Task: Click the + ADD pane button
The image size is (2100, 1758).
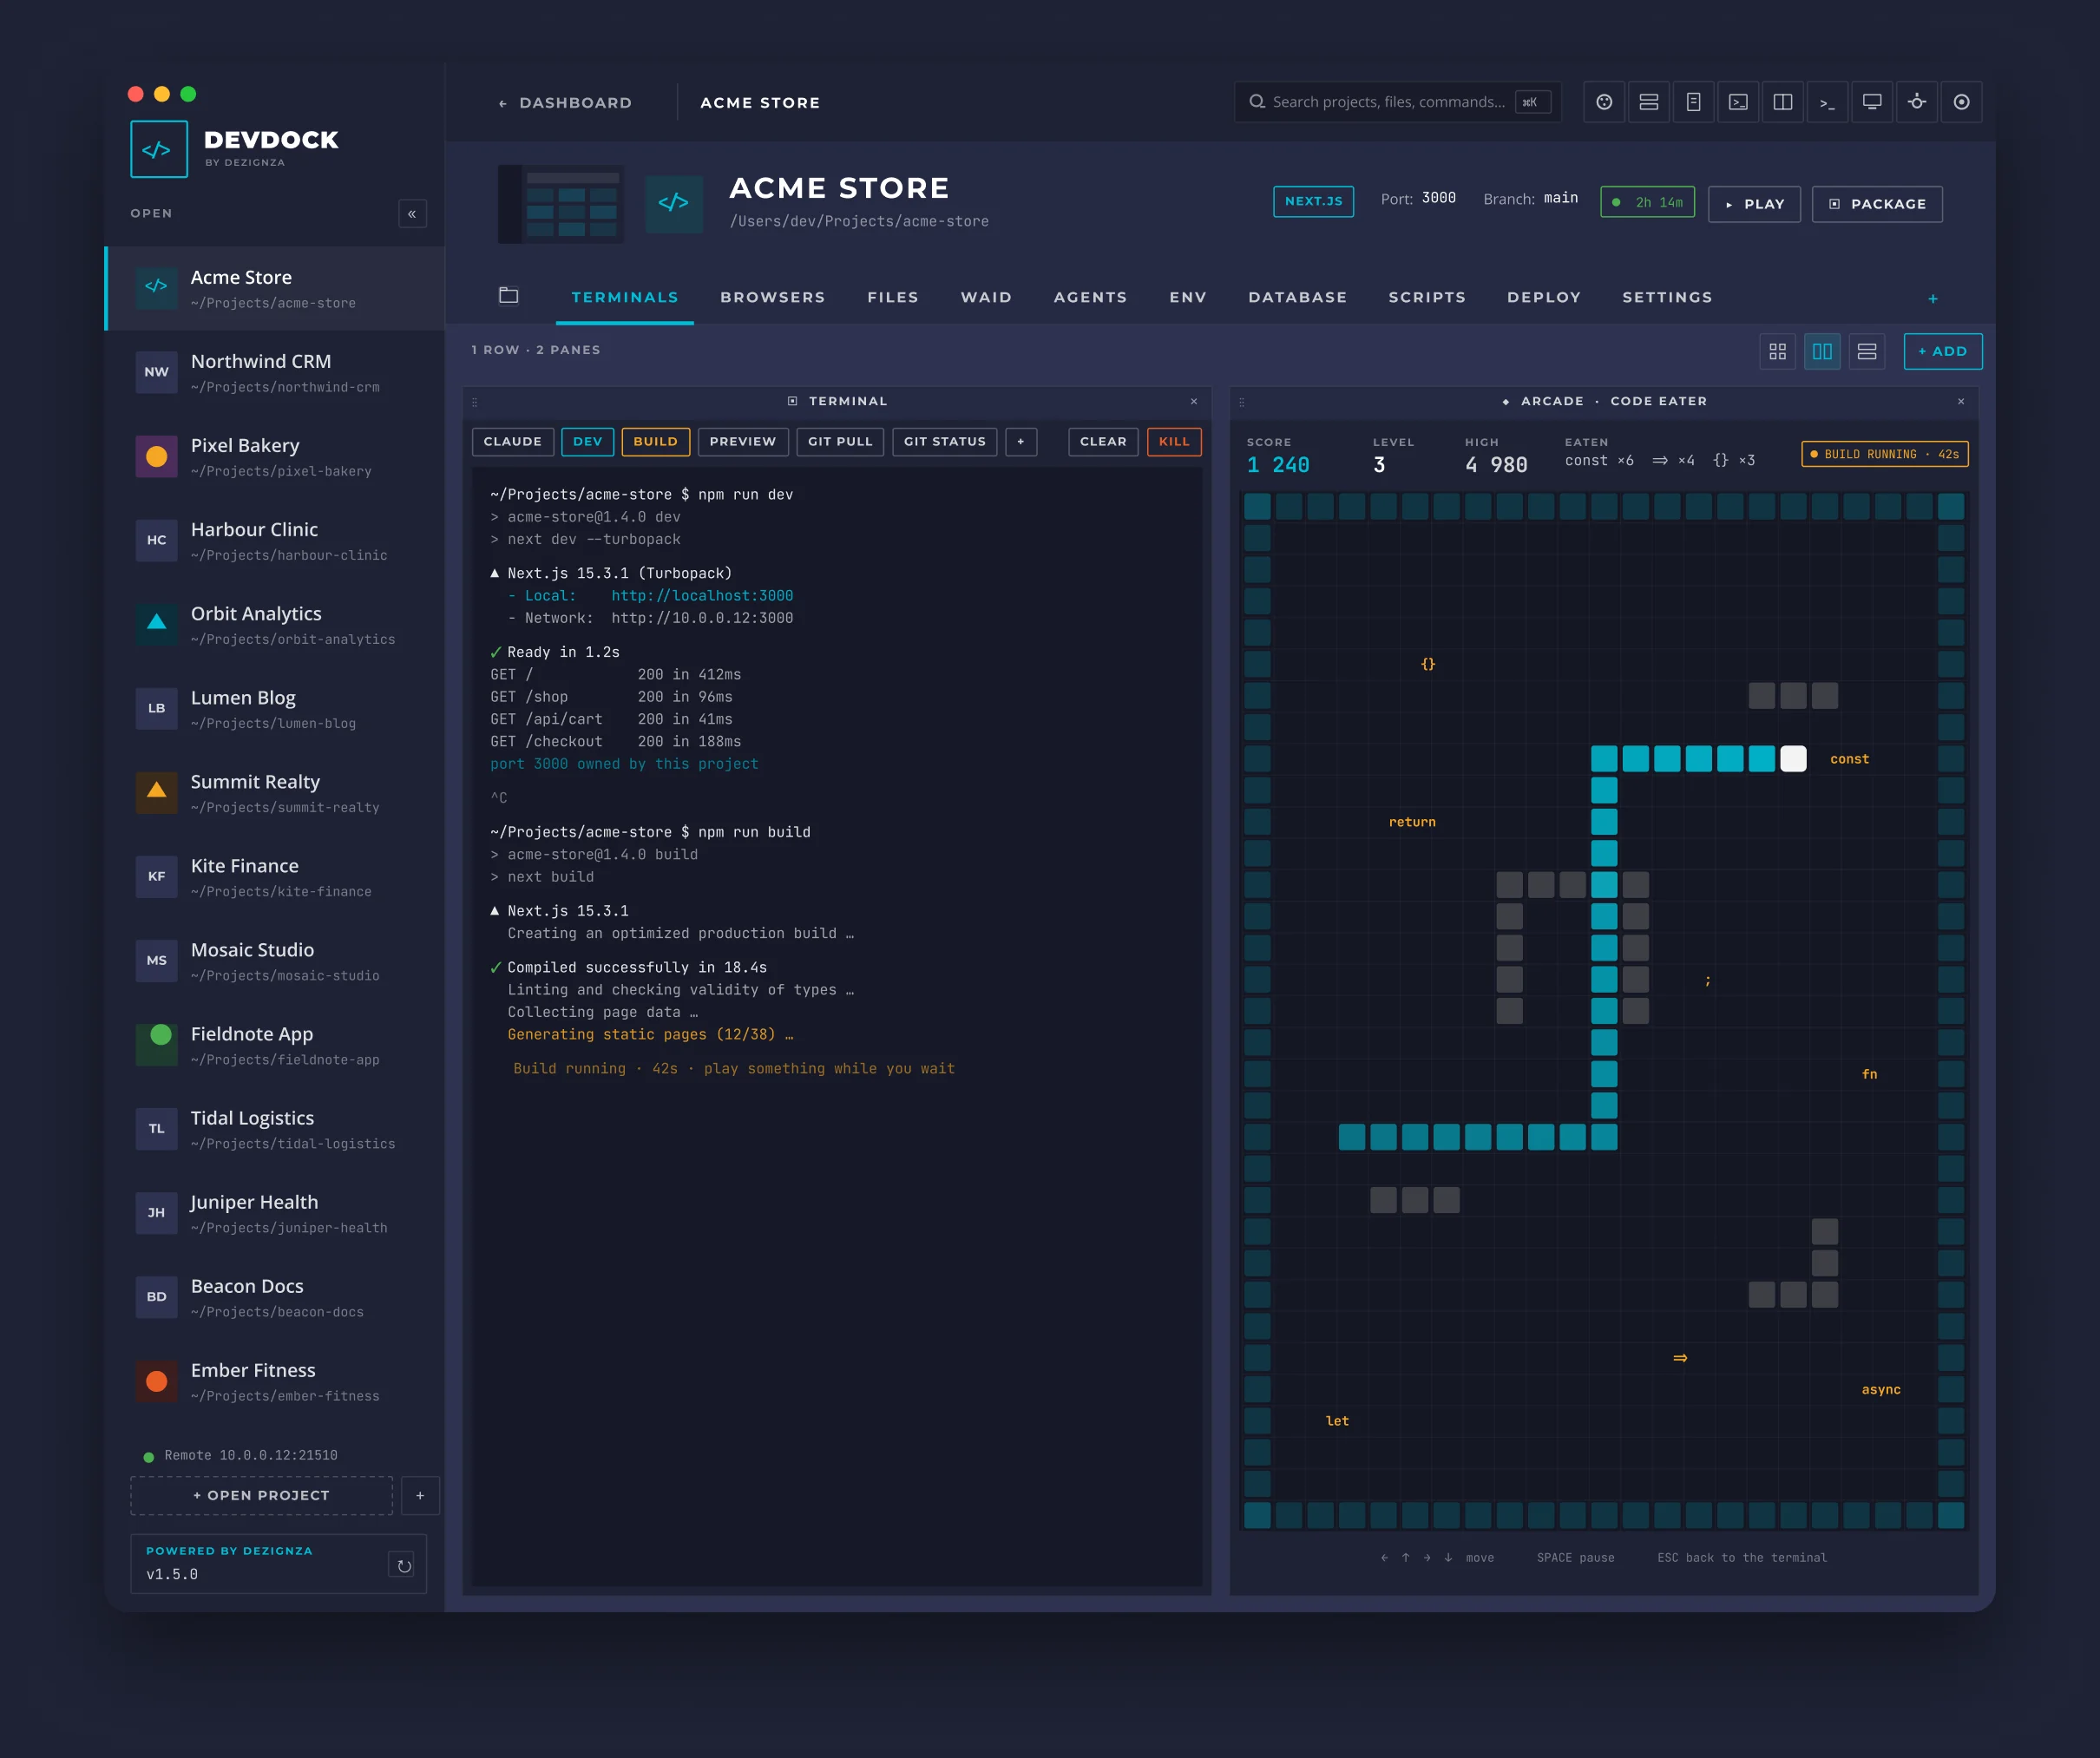Action: point(1942,351)
